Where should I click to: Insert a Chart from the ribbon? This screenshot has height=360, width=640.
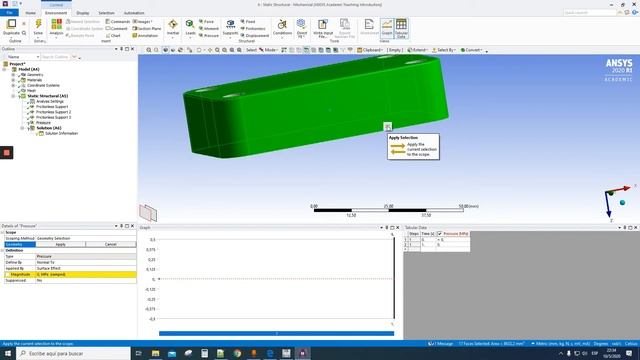113,36
